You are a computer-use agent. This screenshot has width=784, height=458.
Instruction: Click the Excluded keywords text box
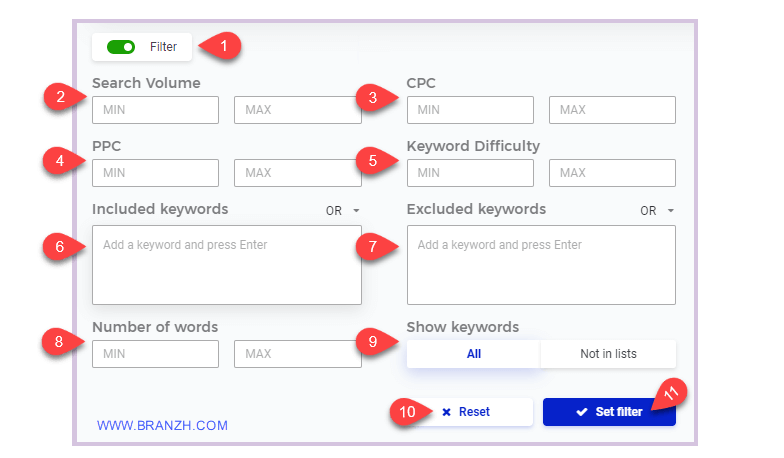click(x=541, y=265)
